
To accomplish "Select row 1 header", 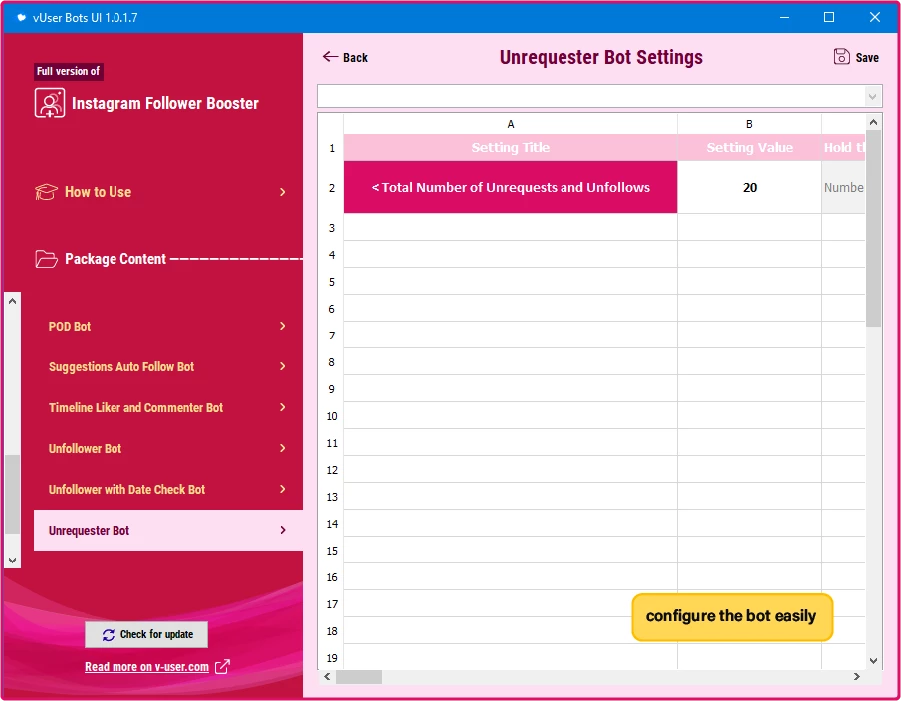I will click(332, 148).
